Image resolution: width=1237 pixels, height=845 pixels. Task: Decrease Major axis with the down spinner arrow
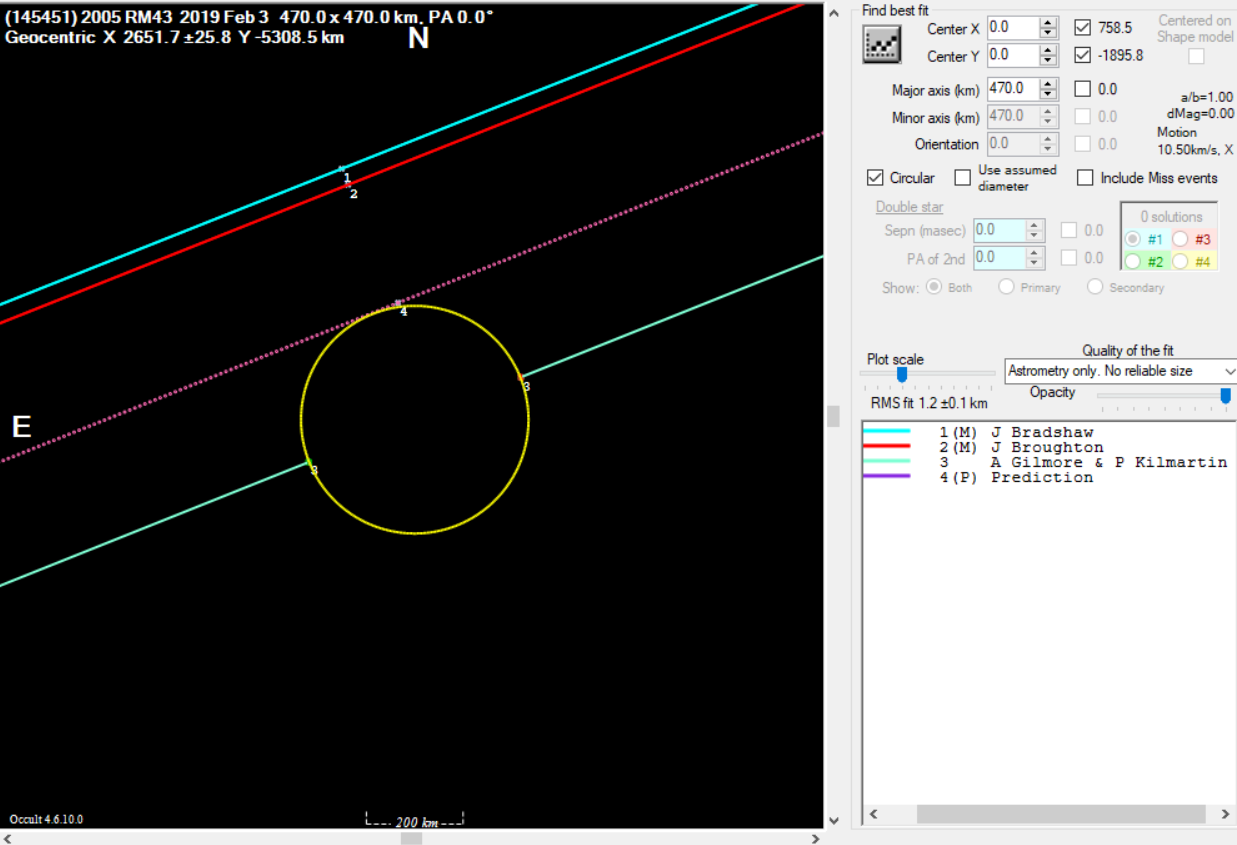coord(1048,95)
